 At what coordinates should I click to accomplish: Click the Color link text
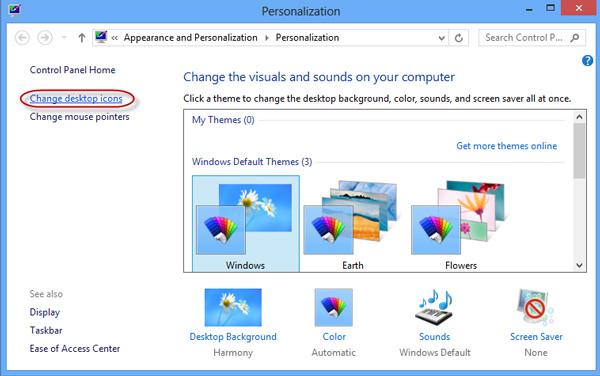334,337
